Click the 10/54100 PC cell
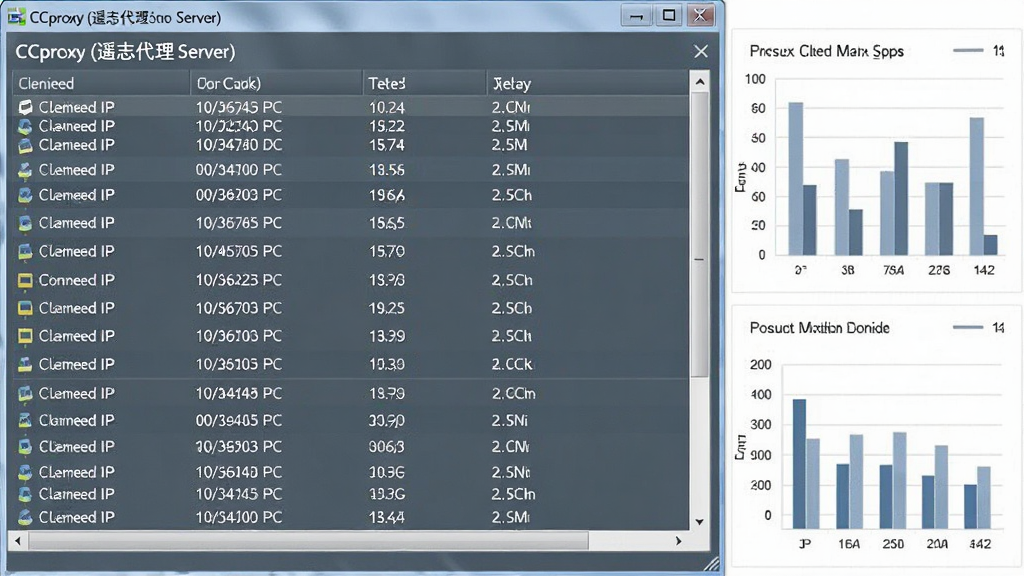The image size is (1024, 576). pos(239,517)
